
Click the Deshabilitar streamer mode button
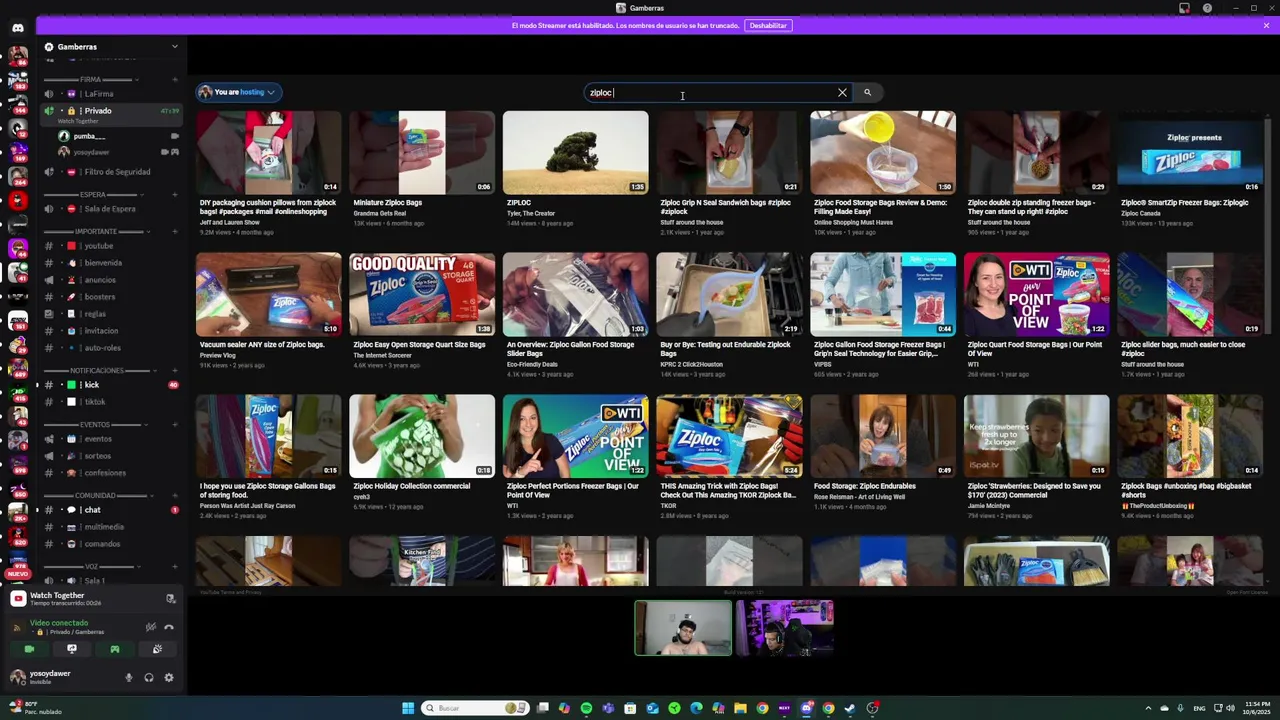[768, 26]
